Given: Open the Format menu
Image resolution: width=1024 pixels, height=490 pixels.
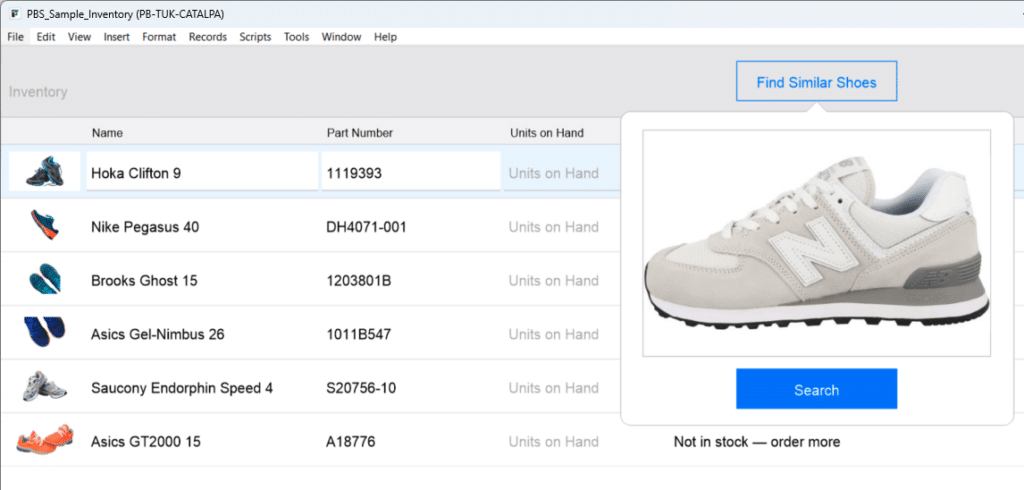Looking at the screenshot, I should point(159,37).
